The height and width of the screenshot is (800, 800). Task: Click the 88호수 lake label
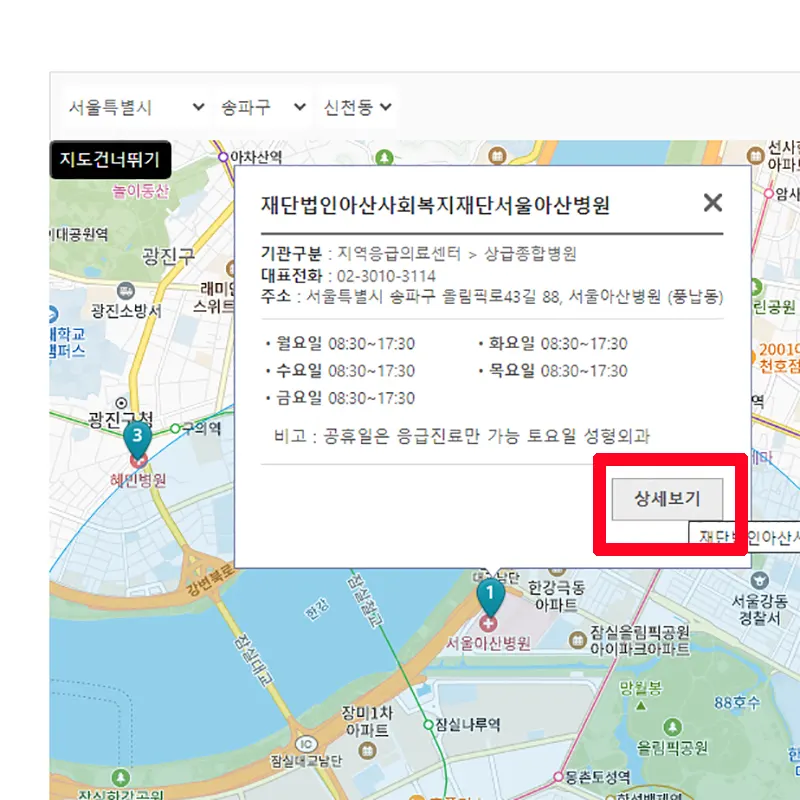737,703
